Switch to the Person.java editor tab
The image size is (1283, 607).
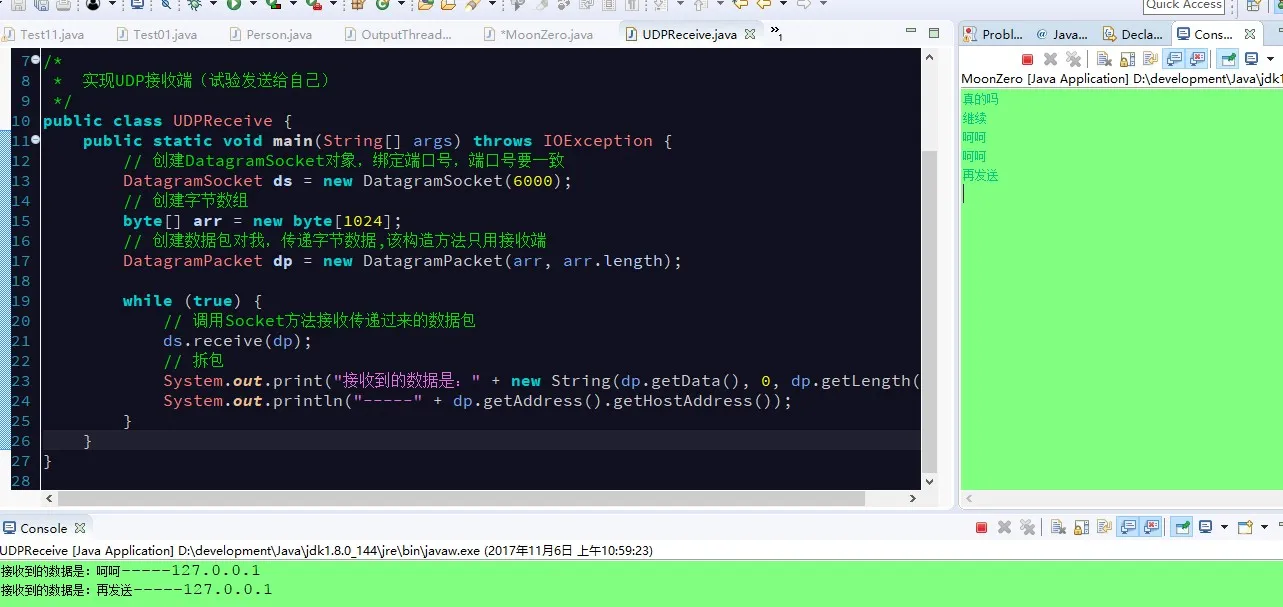pyautogui.click(x=278, y=35)
